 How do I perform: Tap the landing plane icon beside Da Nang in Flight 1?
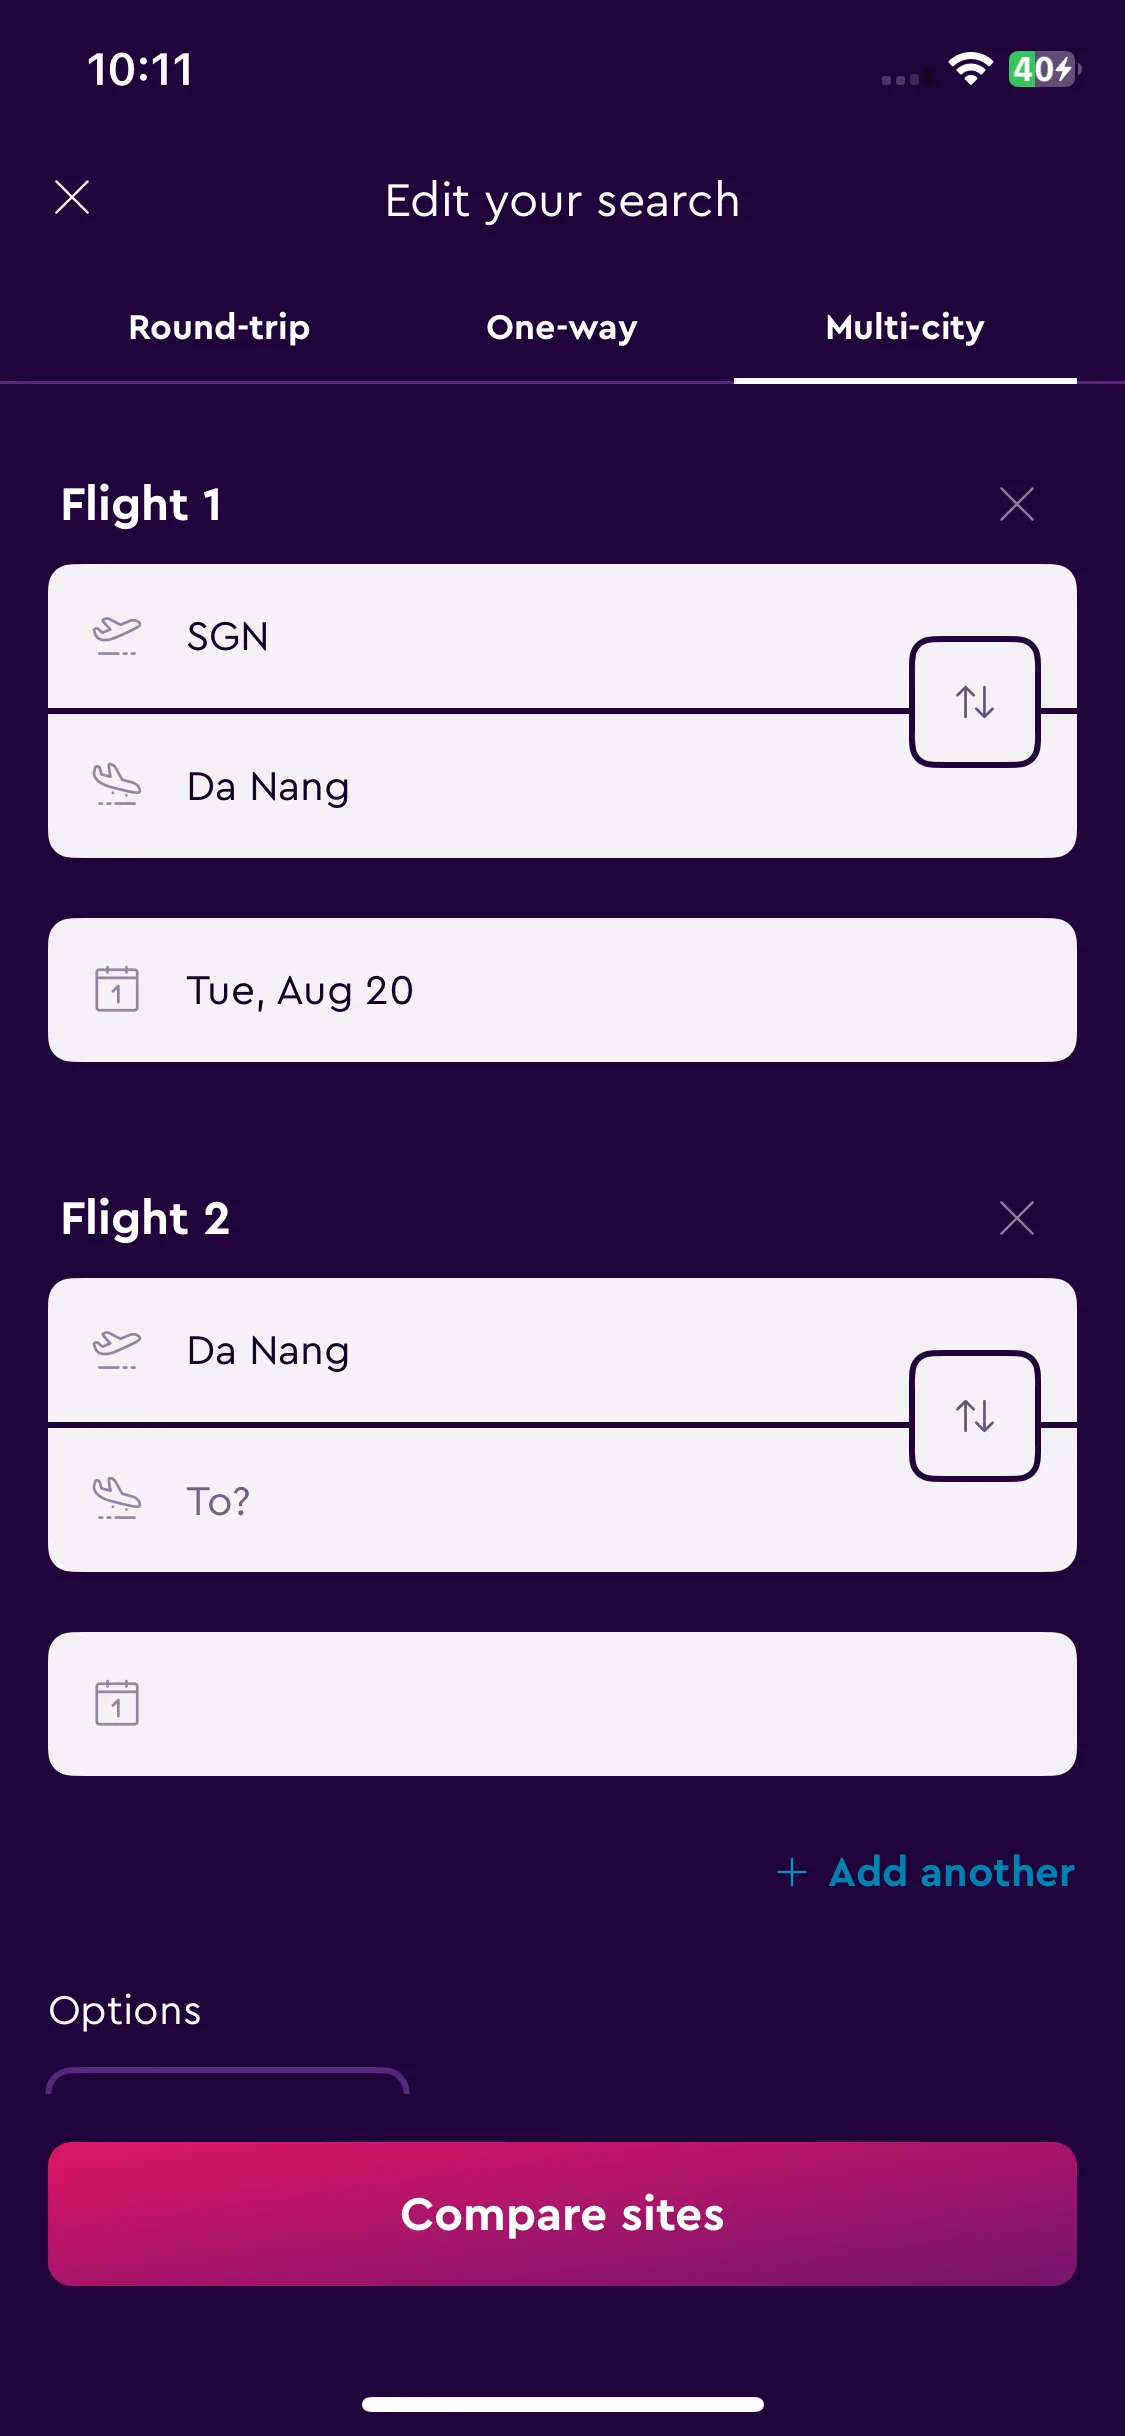point(117,785)
